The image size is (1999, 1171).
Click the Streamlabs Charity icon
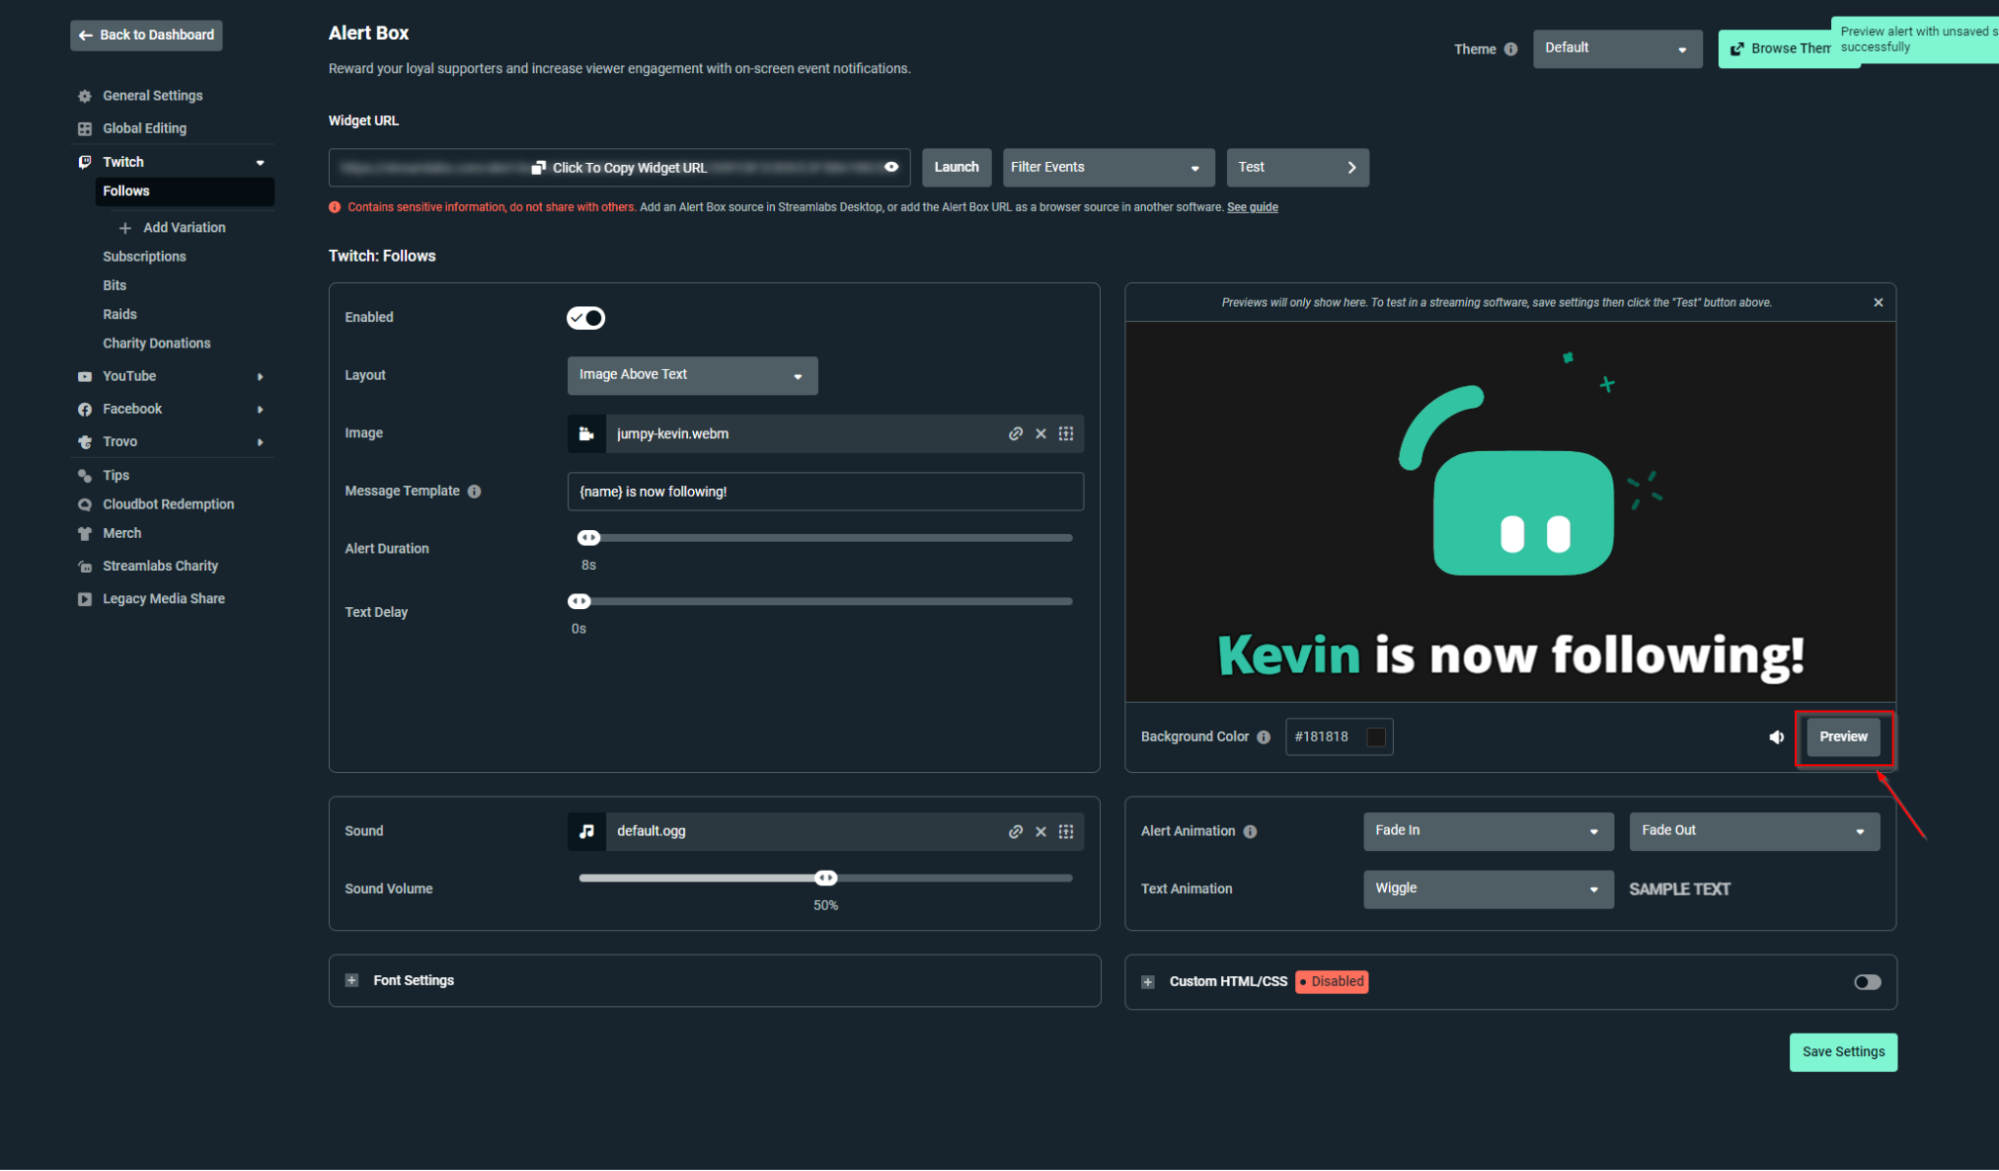[x=84, y=567]
